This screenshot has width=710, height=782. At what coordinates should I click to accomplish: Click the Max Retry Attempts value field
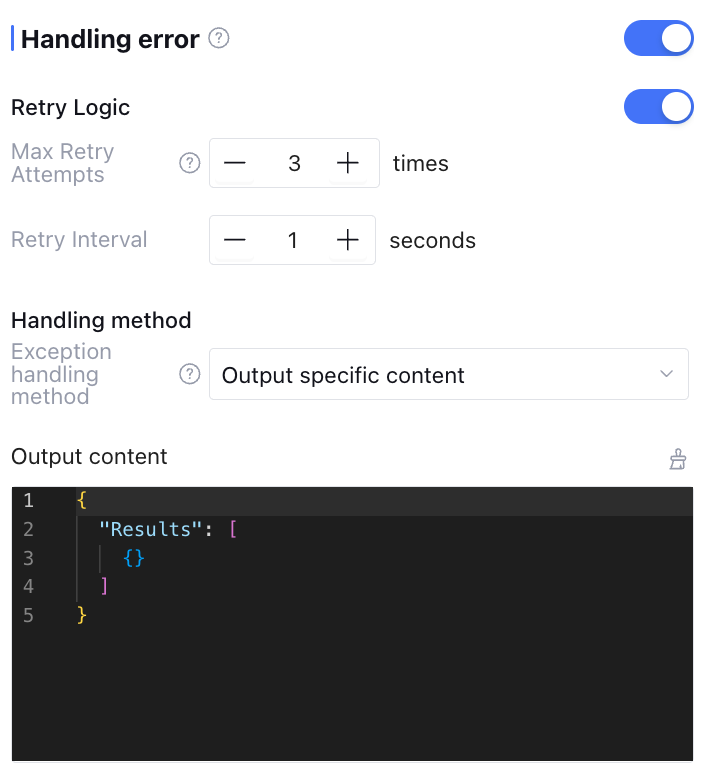[x=294, y=163]
